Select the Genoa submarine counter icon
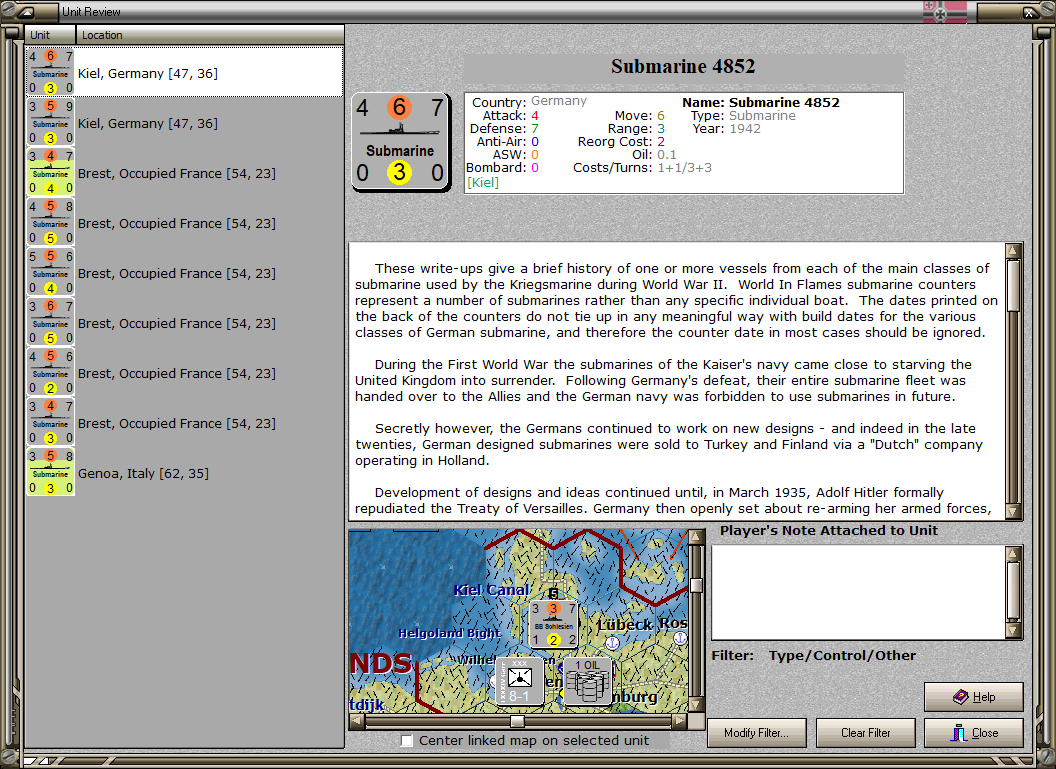Screen dimensions: 1056x769 click(x=51, y=473)
